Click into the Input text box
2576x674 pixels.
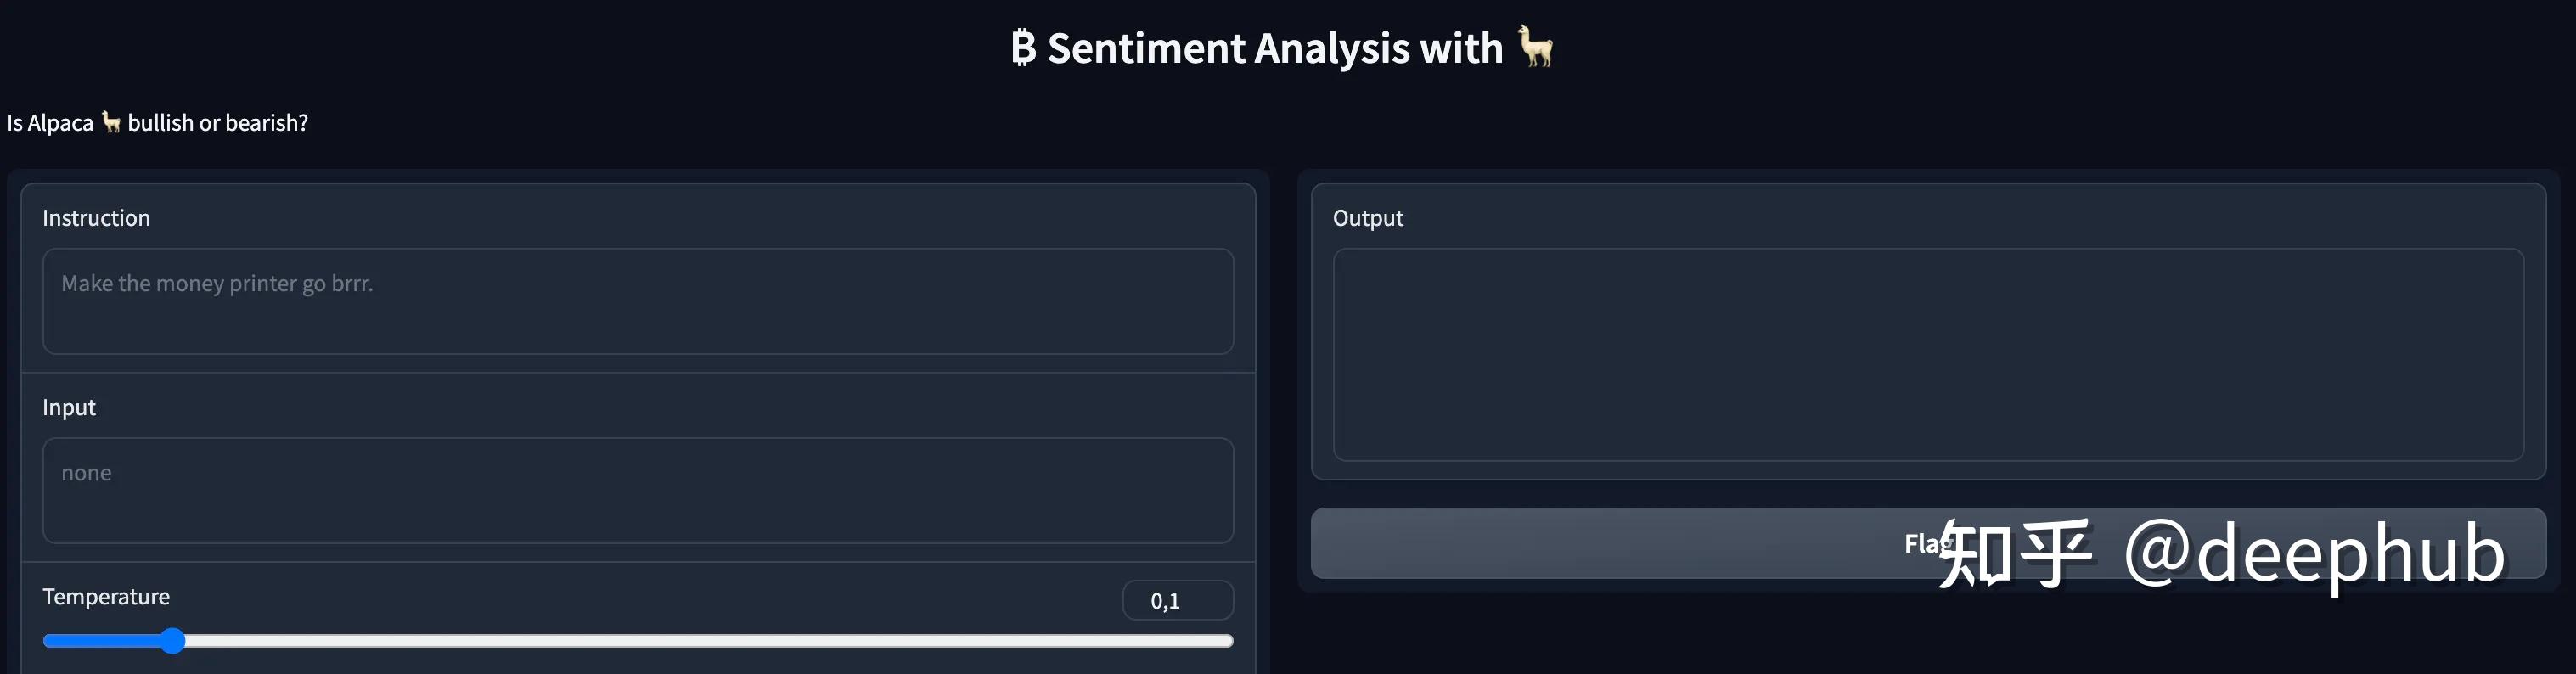tap(637, 490)
